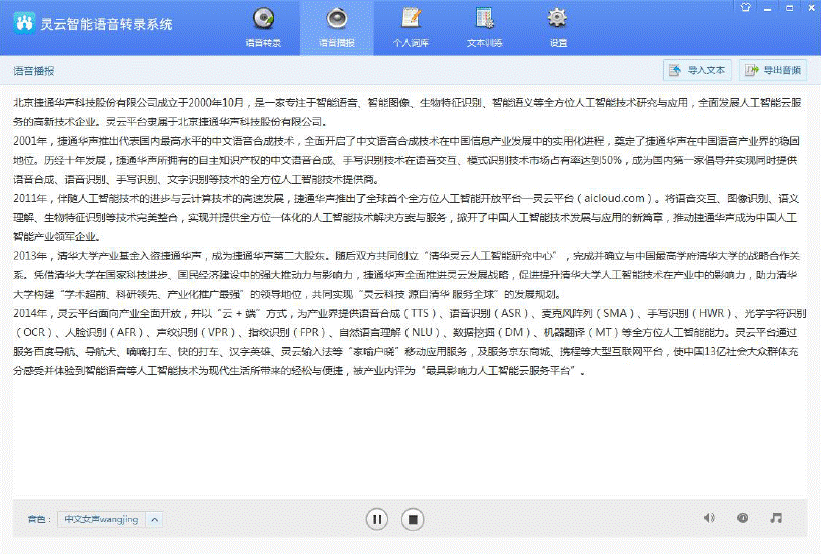Open 设置 settings gear

pyautogui.click(x=557, y=27)
